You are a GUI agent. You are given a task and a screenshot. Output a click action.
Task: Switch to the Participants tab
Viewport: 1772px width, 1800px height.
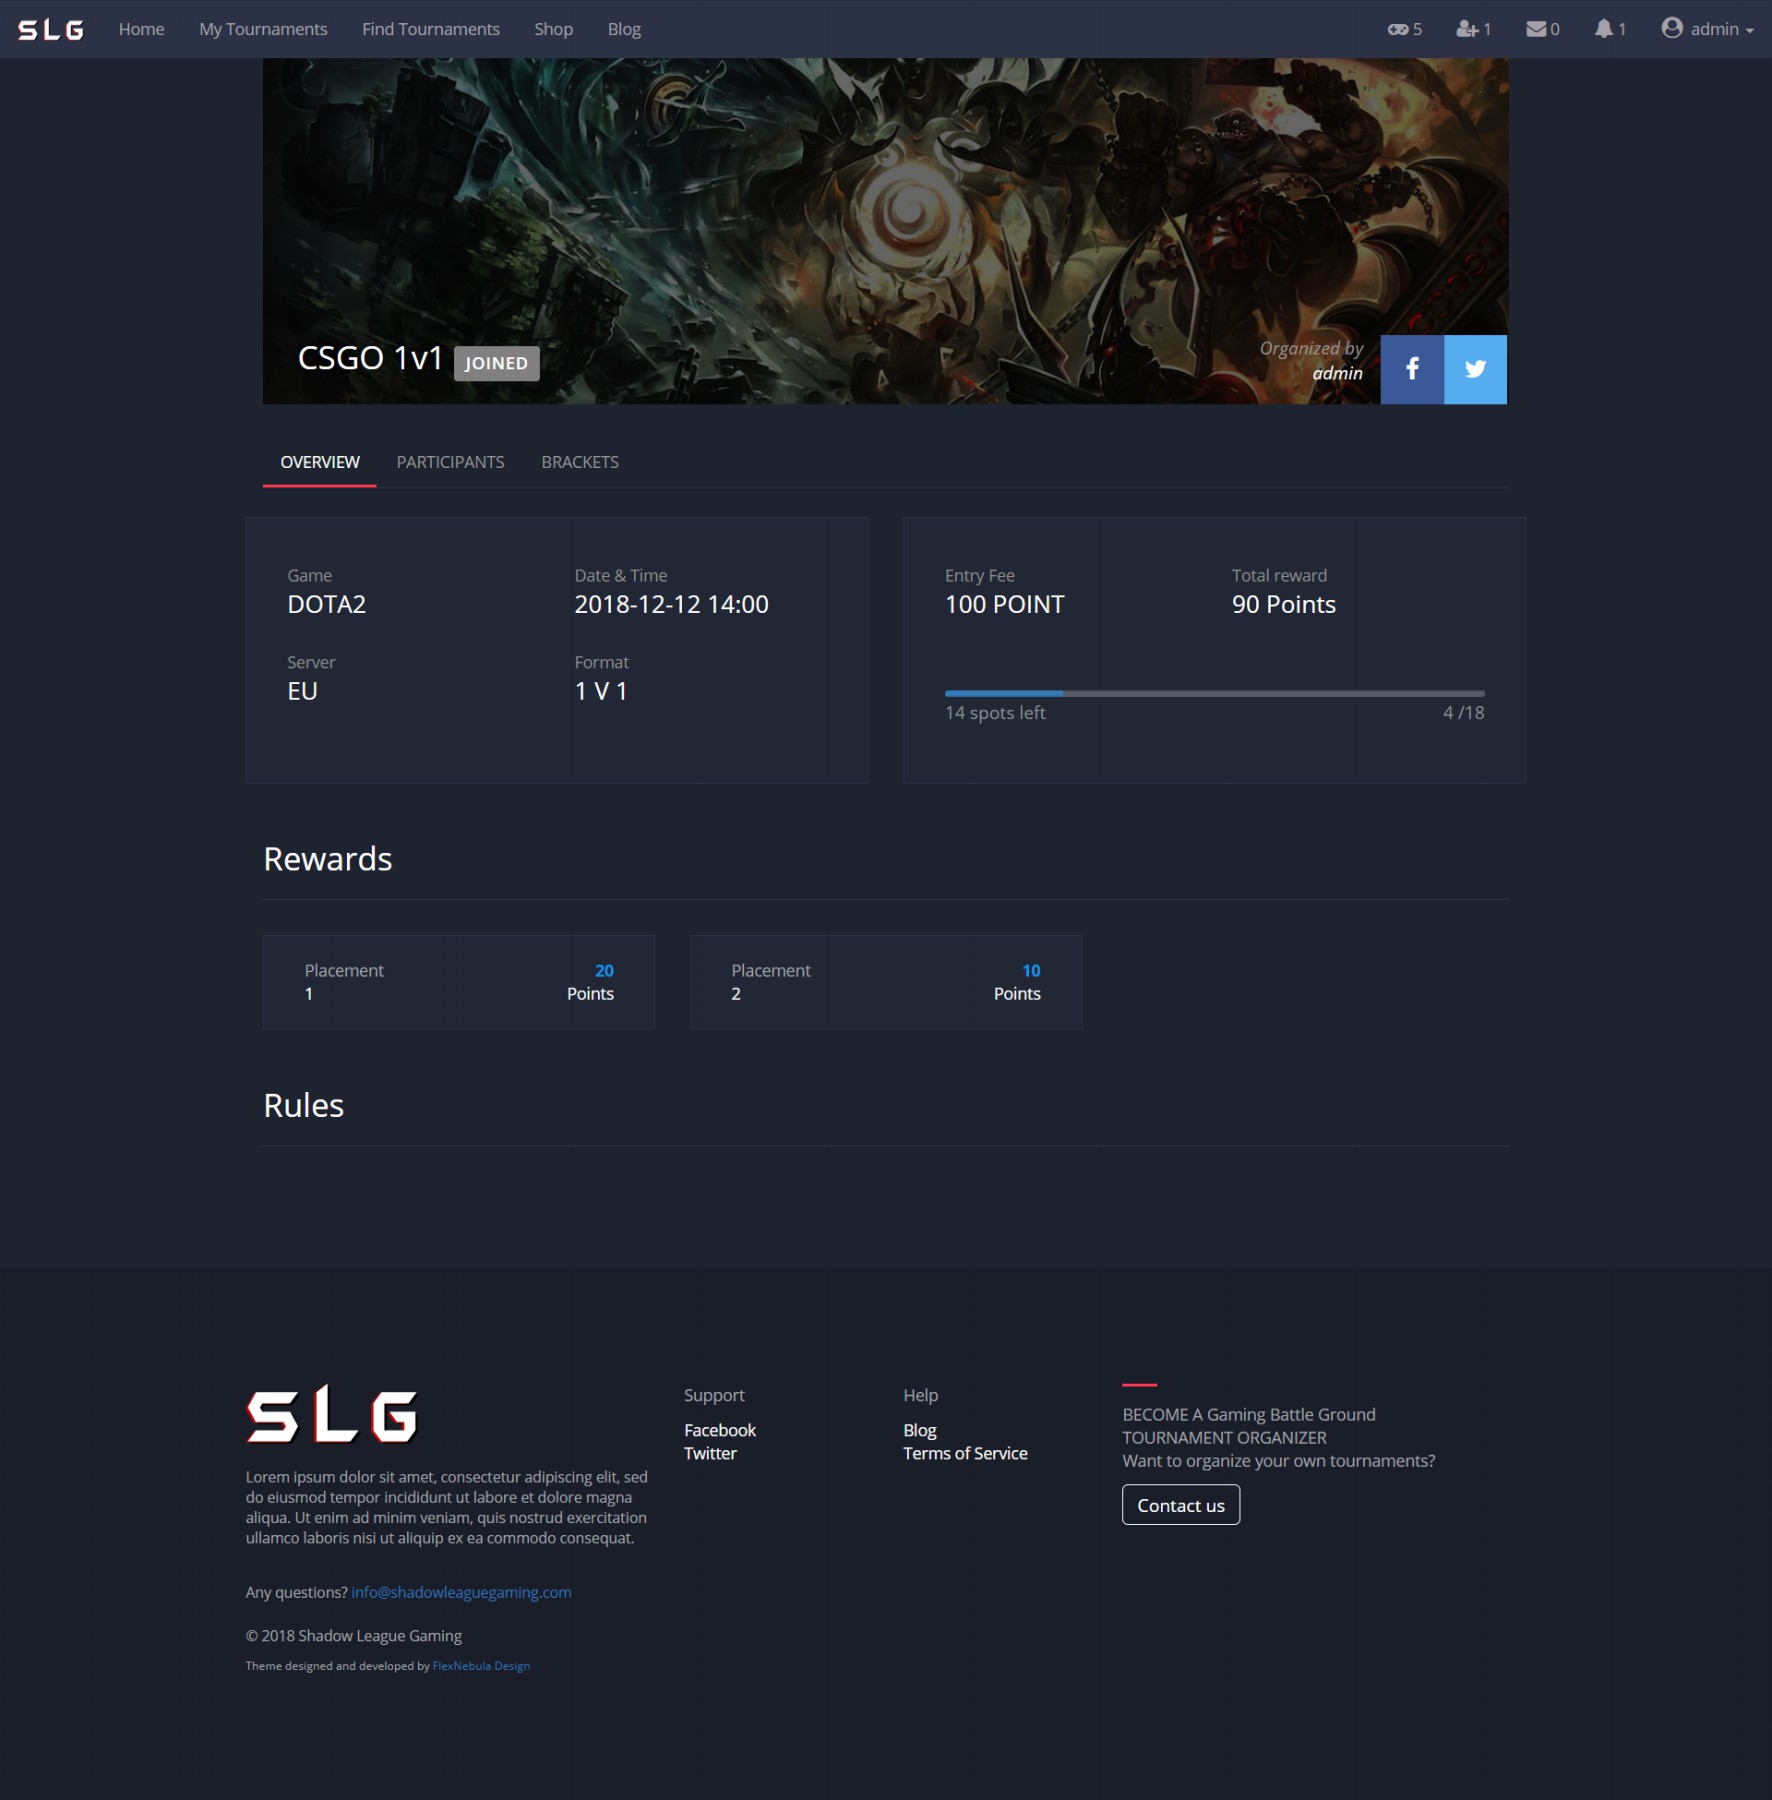[450, 462]
